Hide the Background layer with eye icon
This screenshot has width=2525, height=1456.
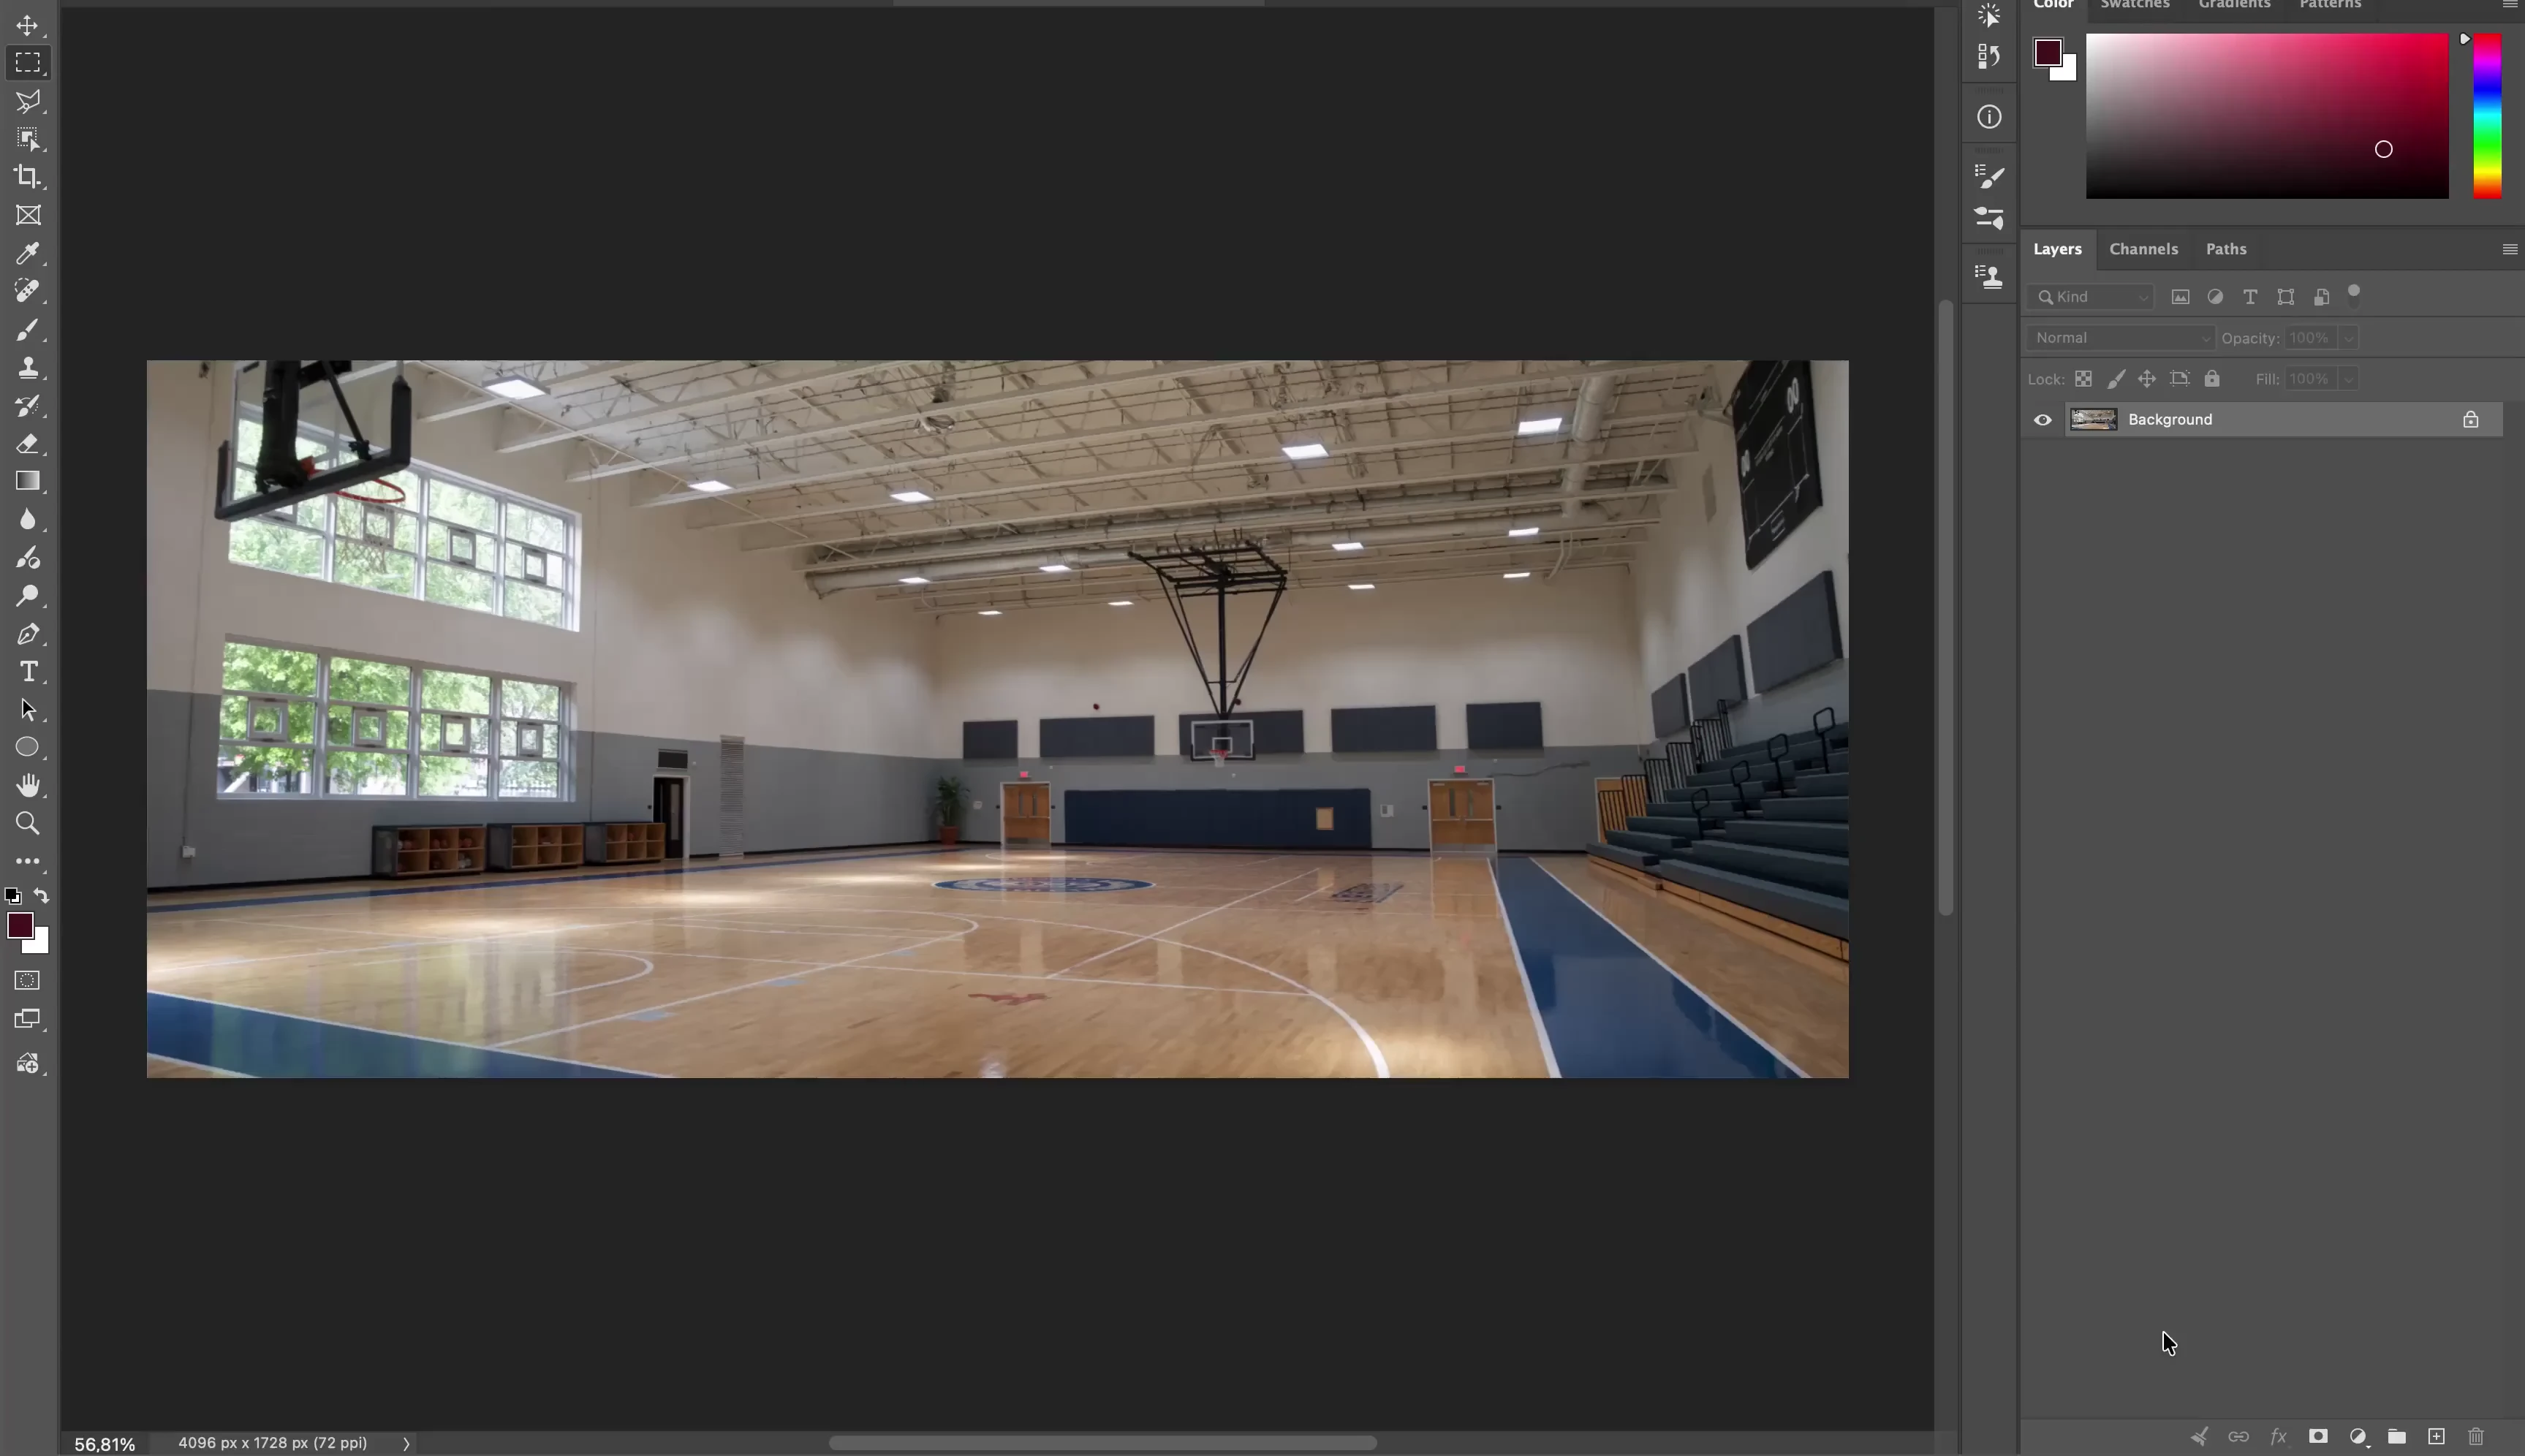click(2043, 420)
